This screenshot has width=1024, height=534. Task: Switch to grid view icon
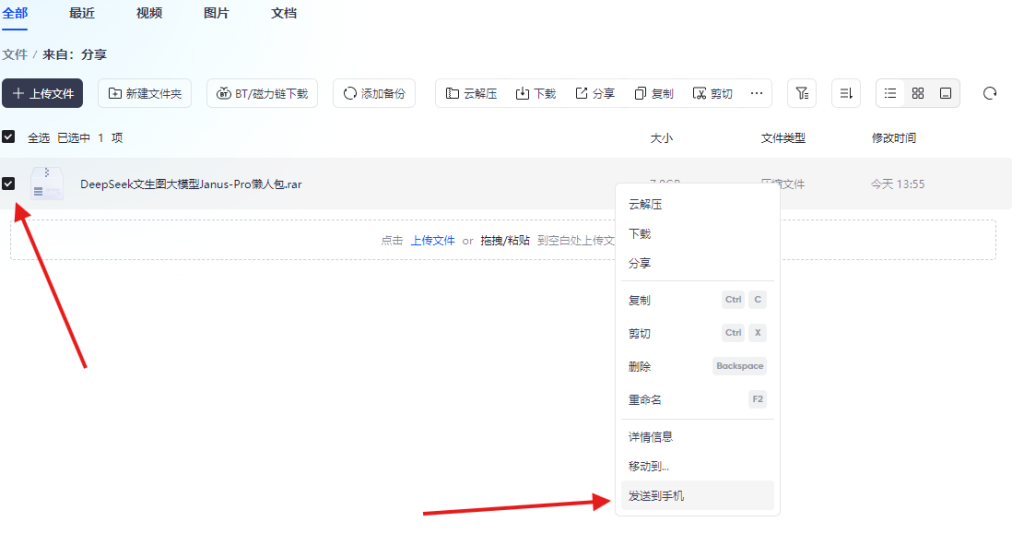tap(918, 93)
